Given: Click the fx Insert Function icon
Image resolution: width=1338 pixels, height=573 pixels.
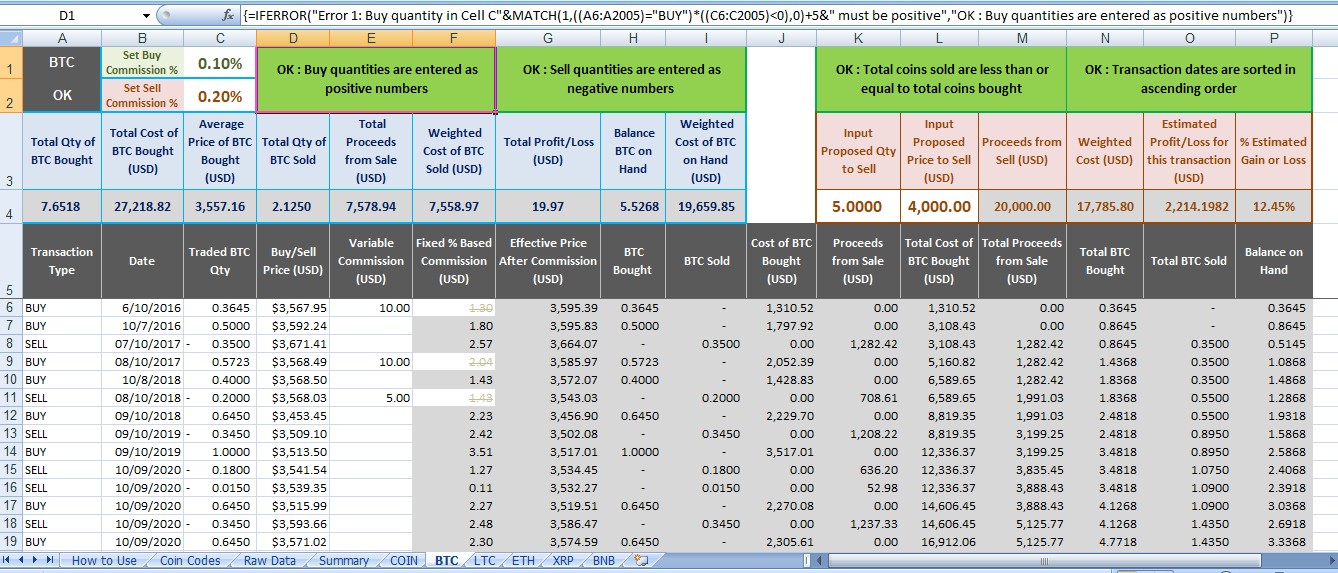Looking at the screenshot, I should [227, 16].
